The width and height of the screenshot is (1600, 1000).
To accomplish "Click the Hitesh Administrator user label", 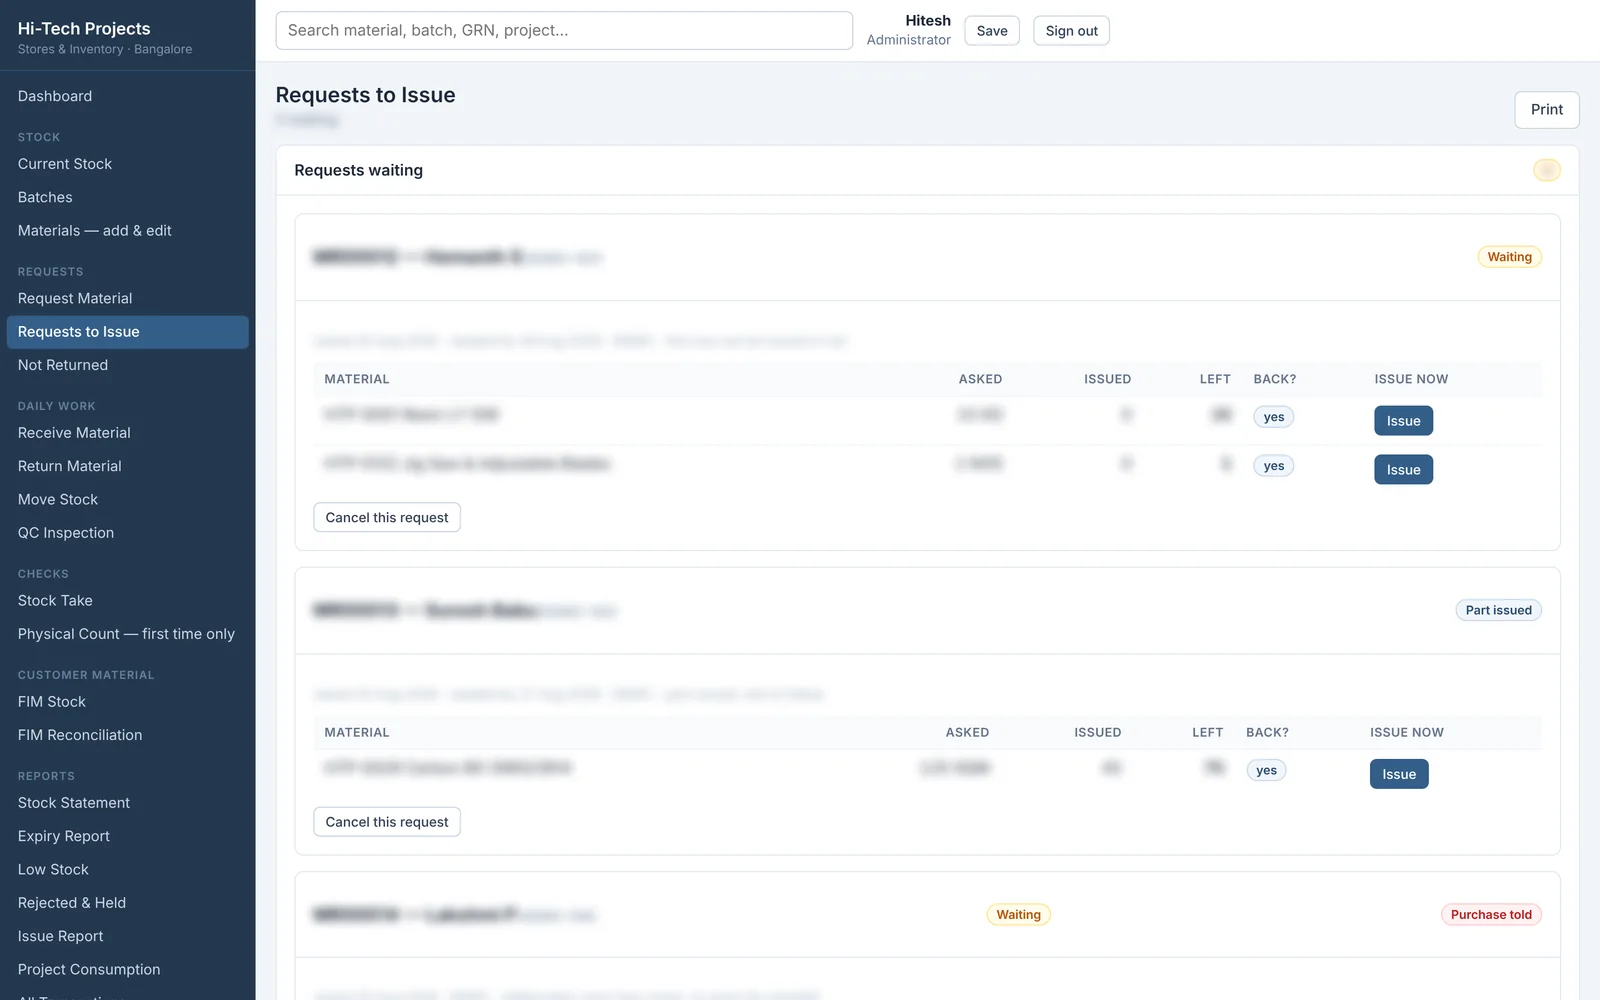I will (x=909, y=30).
